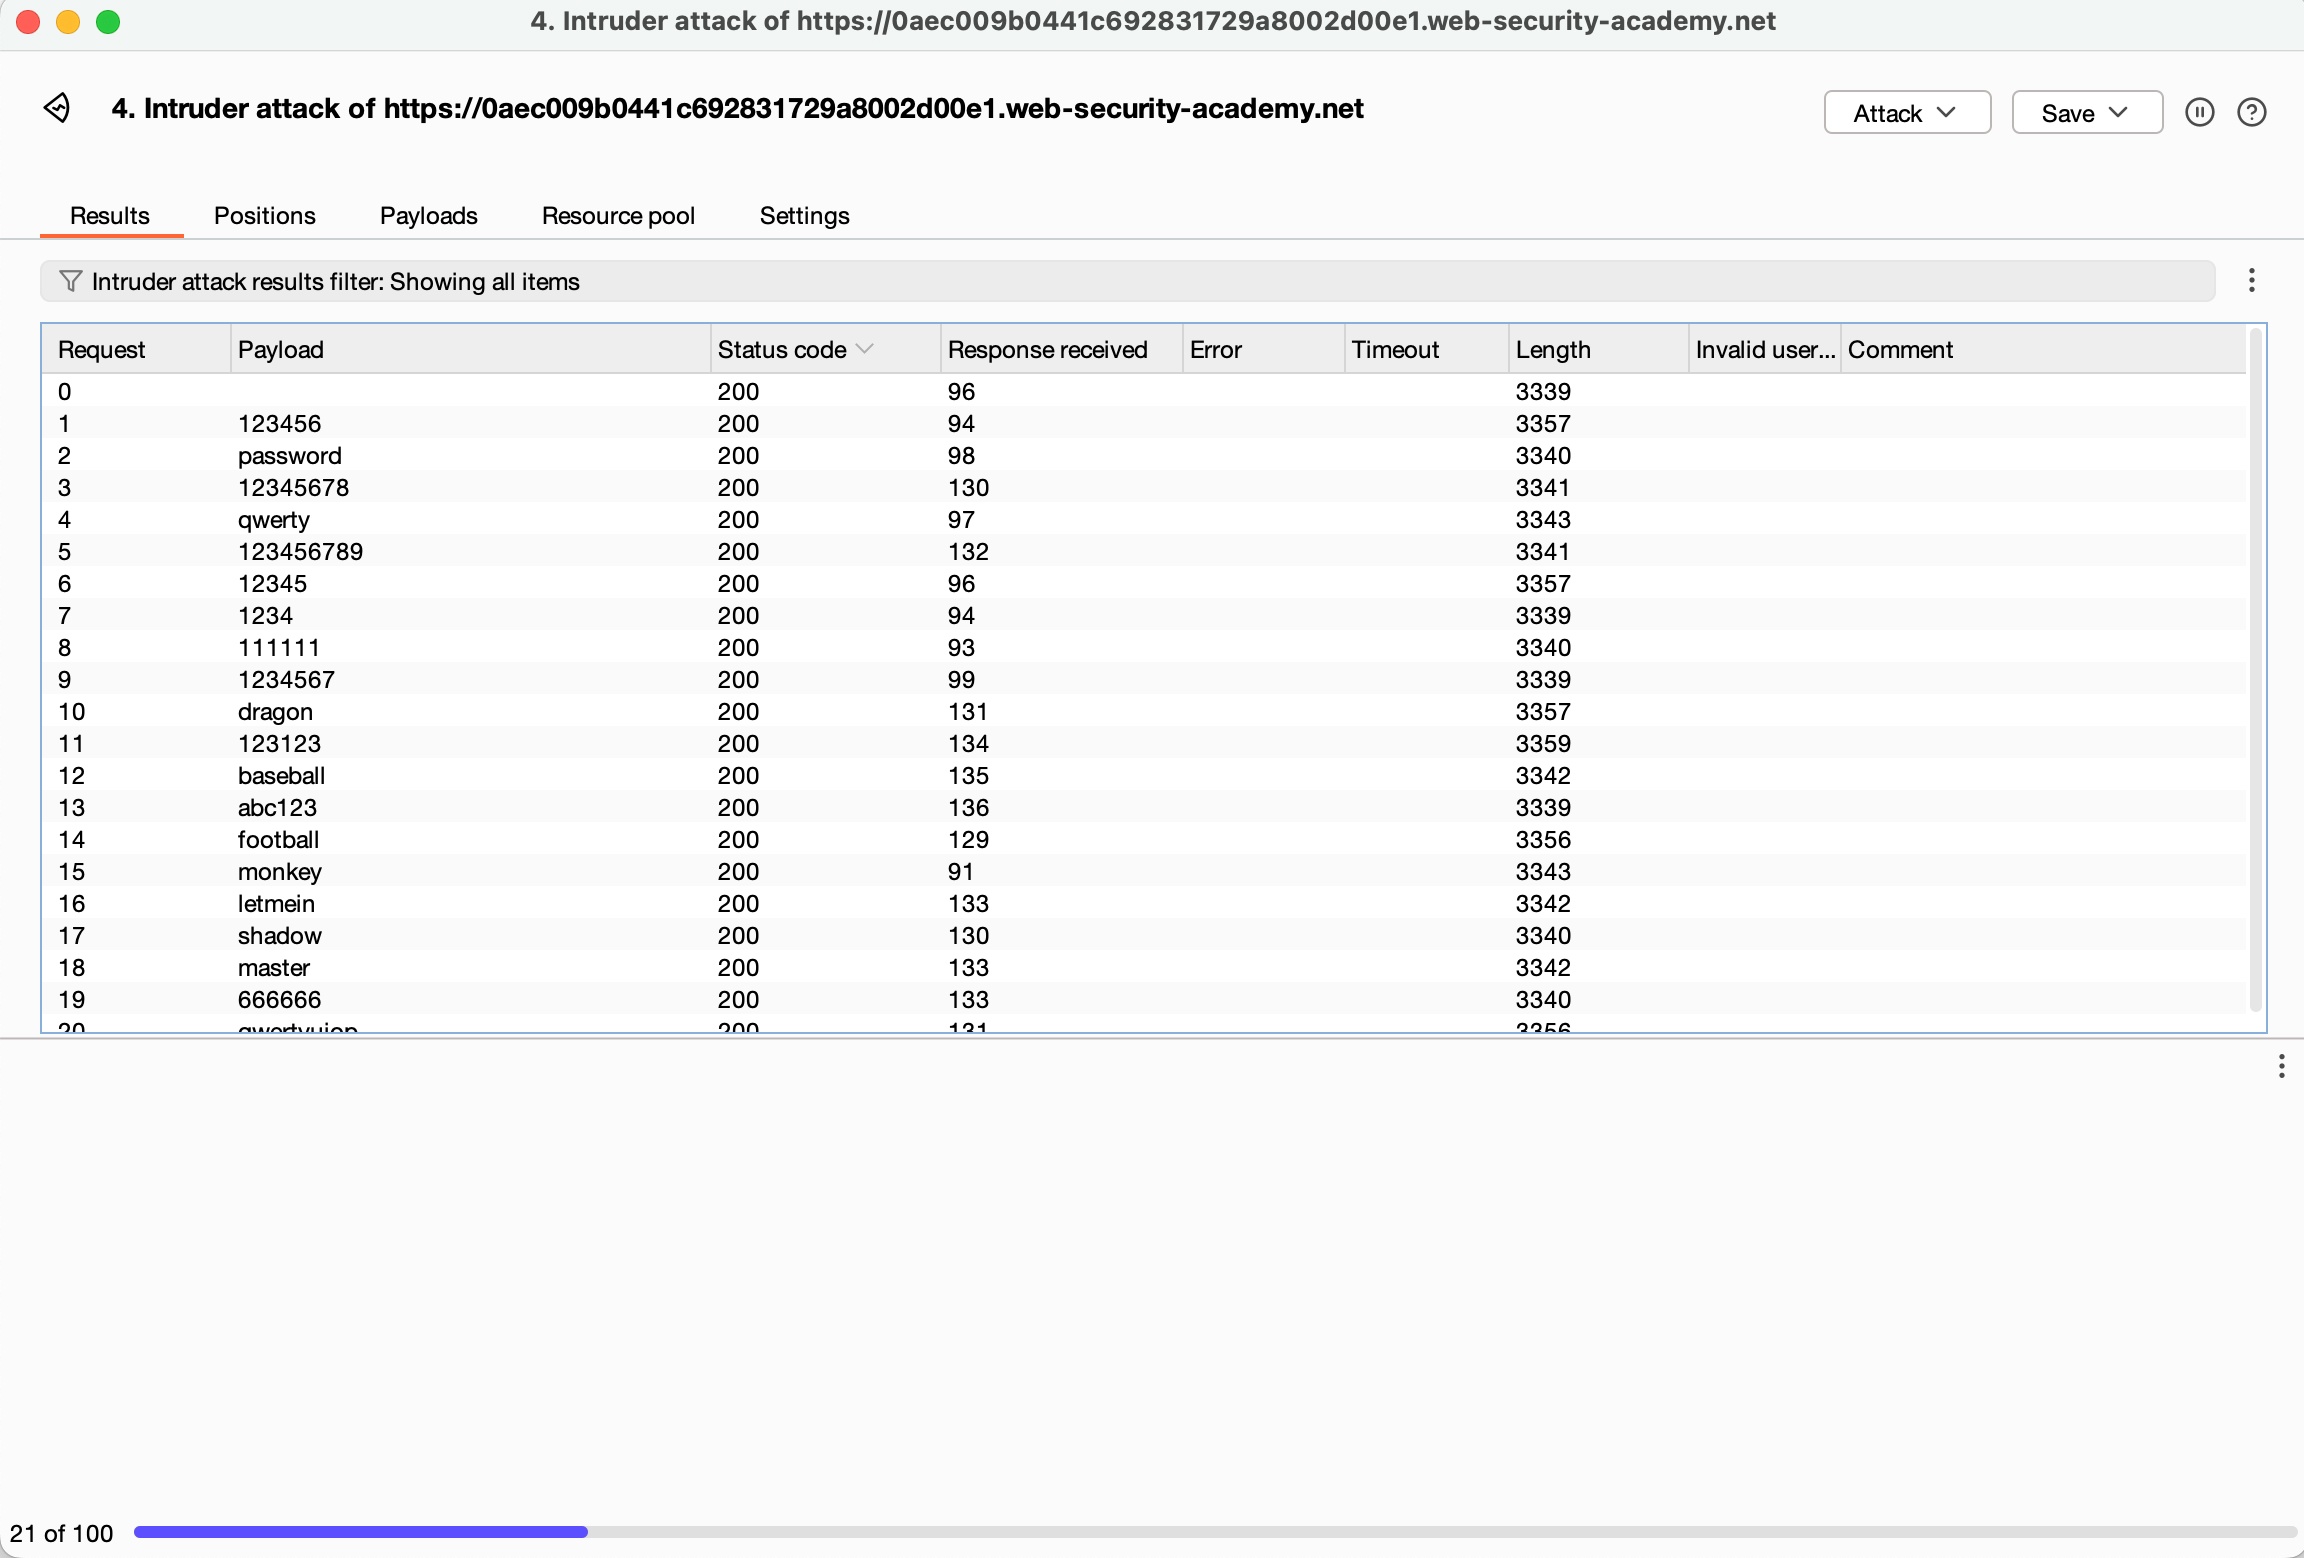The width and height of the screenshot is (2304, 1558).
Task: Open the three-dot menu of the lower pane
Action: click(x=2281, y=1066)
